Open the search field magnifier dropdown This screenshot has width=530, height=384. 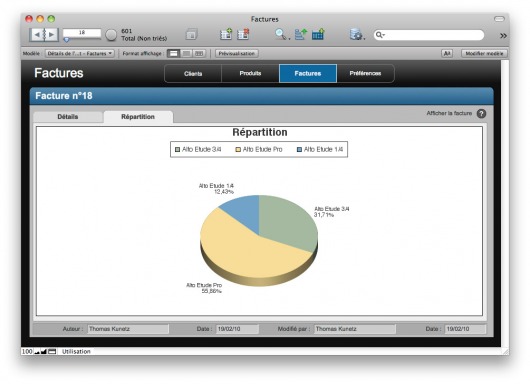tap(380, 35)
